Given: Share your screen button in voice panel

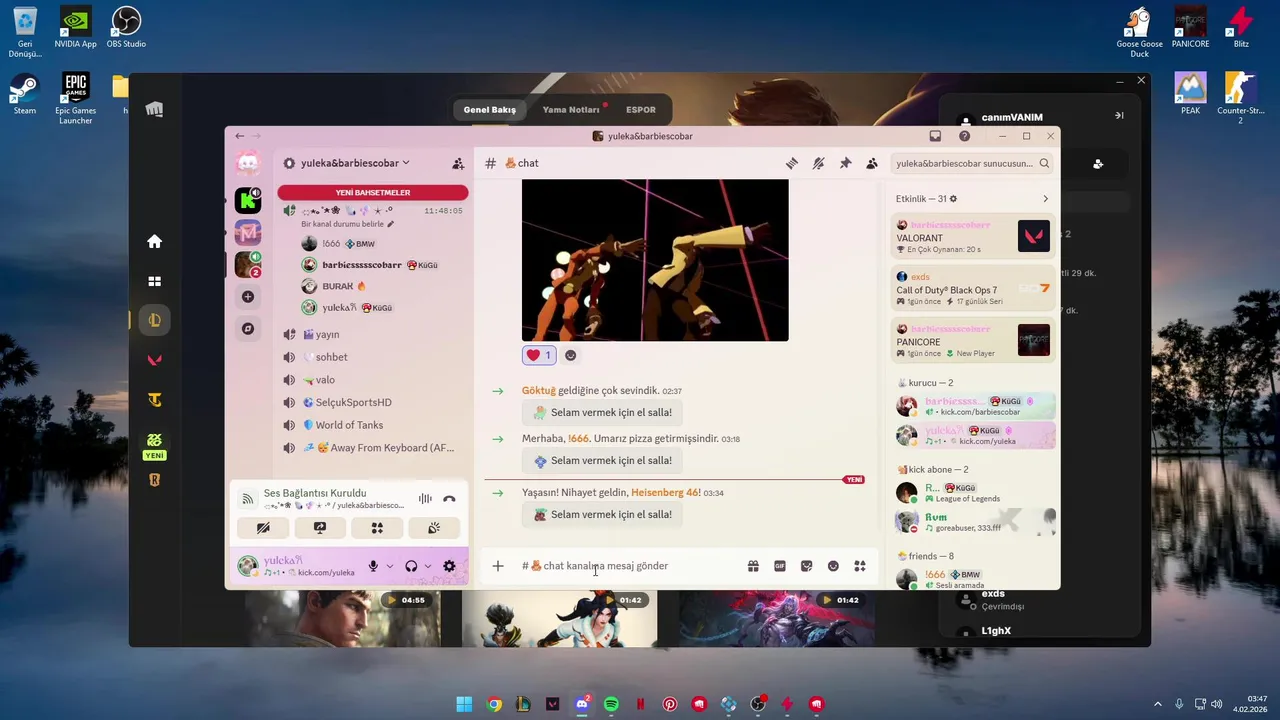Looking at the screenshot, I should point(320,528).
